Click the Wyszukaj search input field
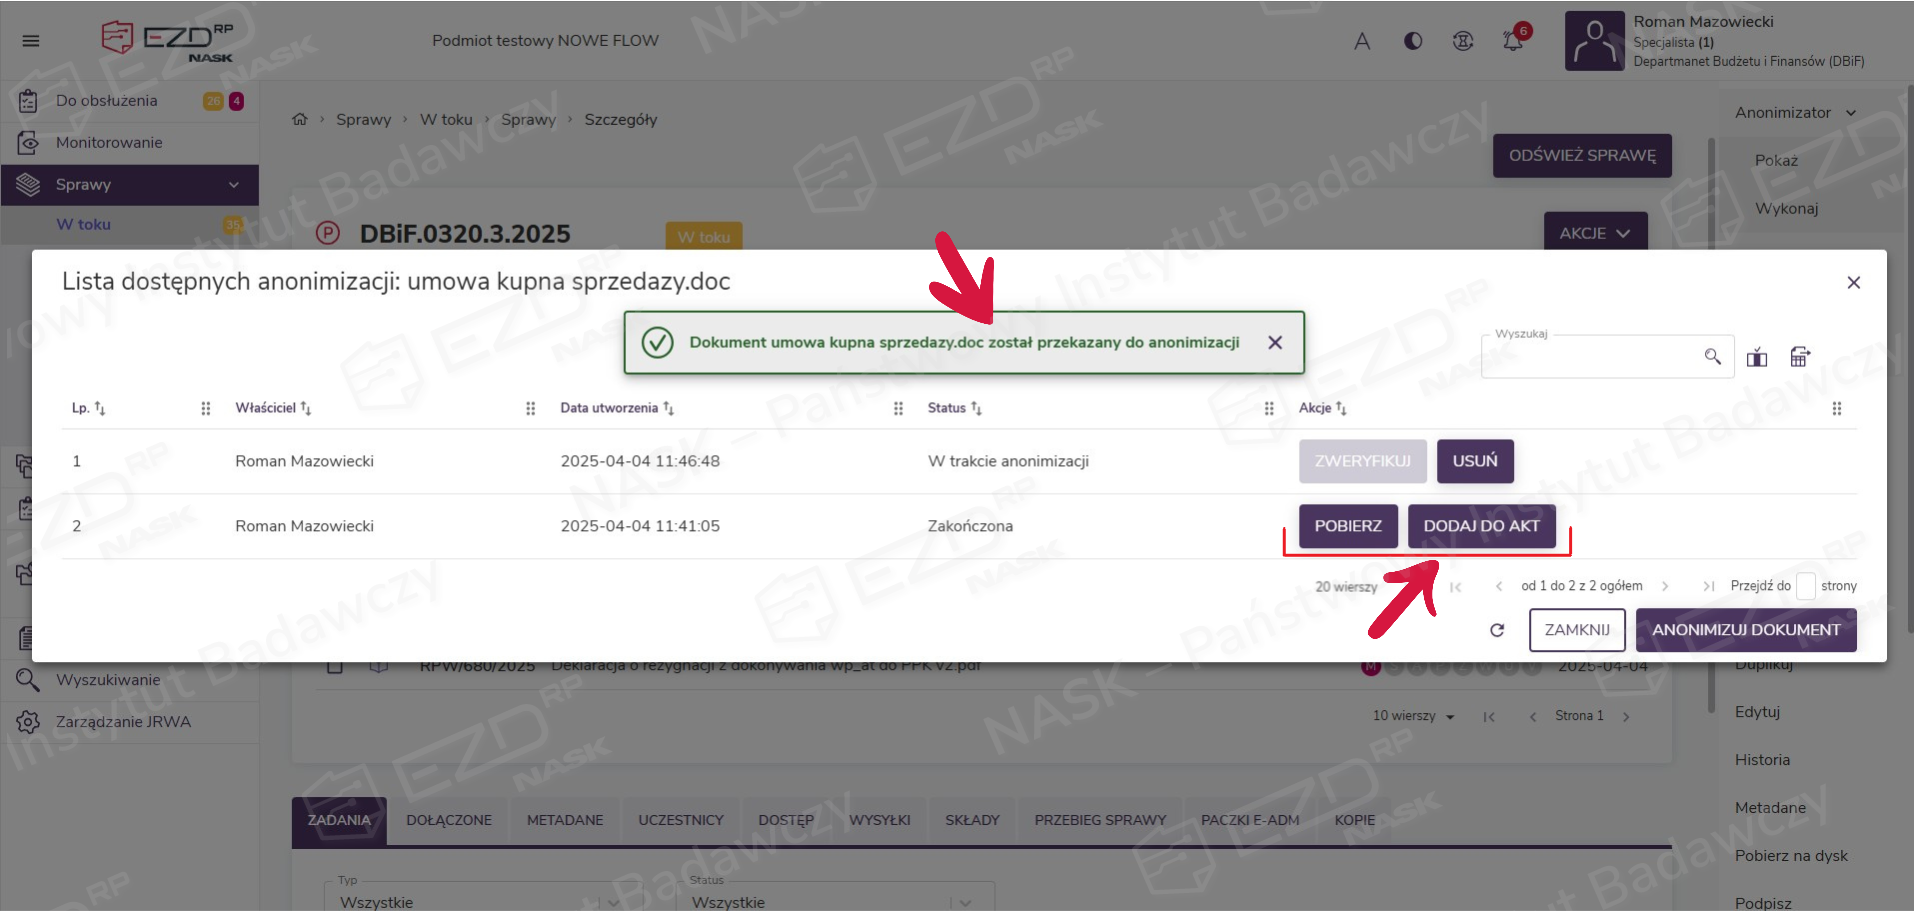Screen dimensions: 1914x911 click(x=1590, y=357)
